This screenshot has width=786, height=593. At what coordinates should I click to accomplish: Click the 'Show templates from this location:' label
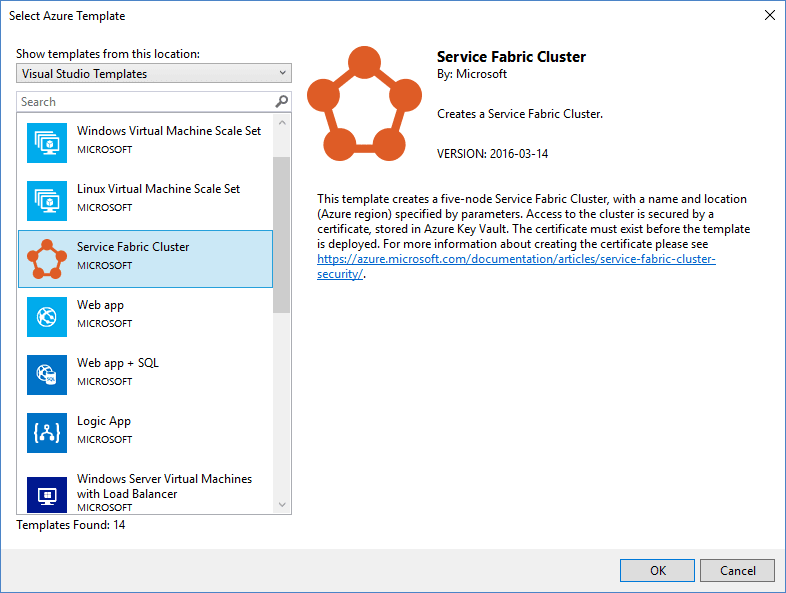(108, 54)
